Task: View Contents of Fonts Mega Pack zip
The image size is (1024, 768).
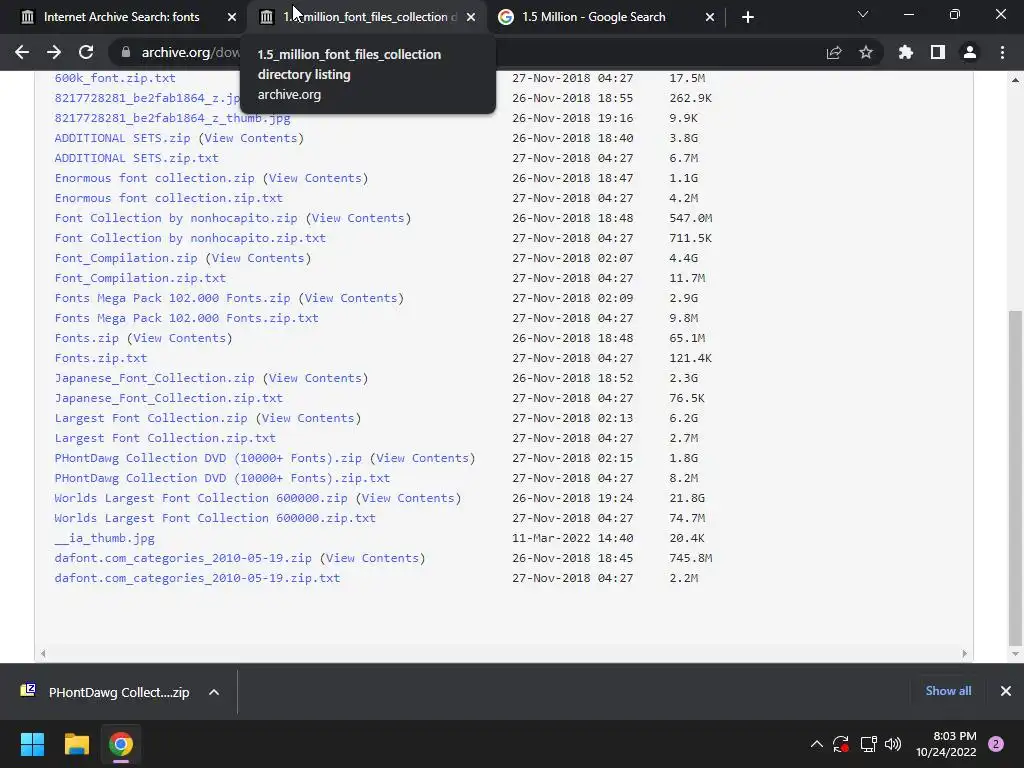Action: pos(351,298)
